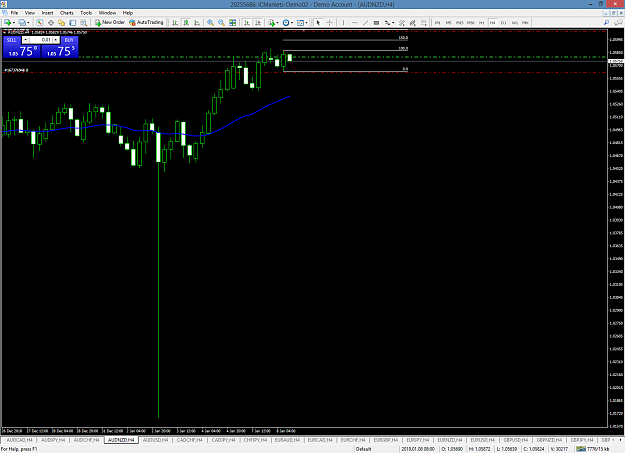This screenshot has height=453, width=625.
Task: Toggle the Auto Scroll chart icon
Action: click(247, 23)
